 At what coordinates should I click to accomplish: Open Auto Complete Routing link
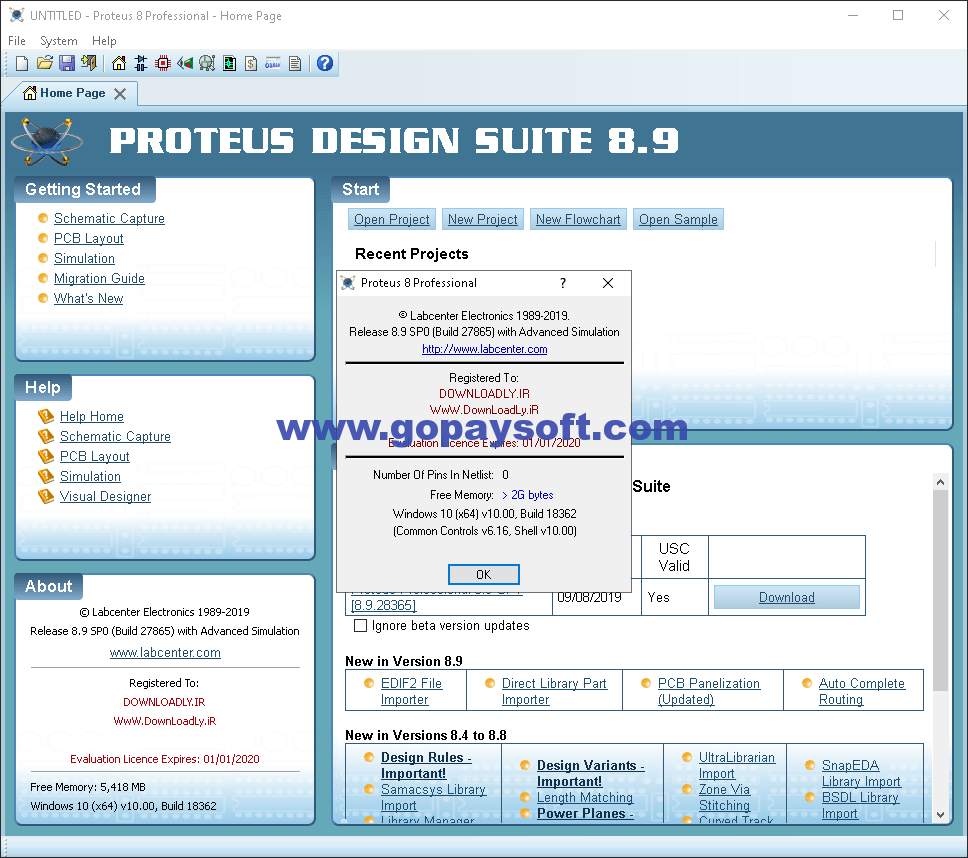pyautogui.click(x=861, y=691)
